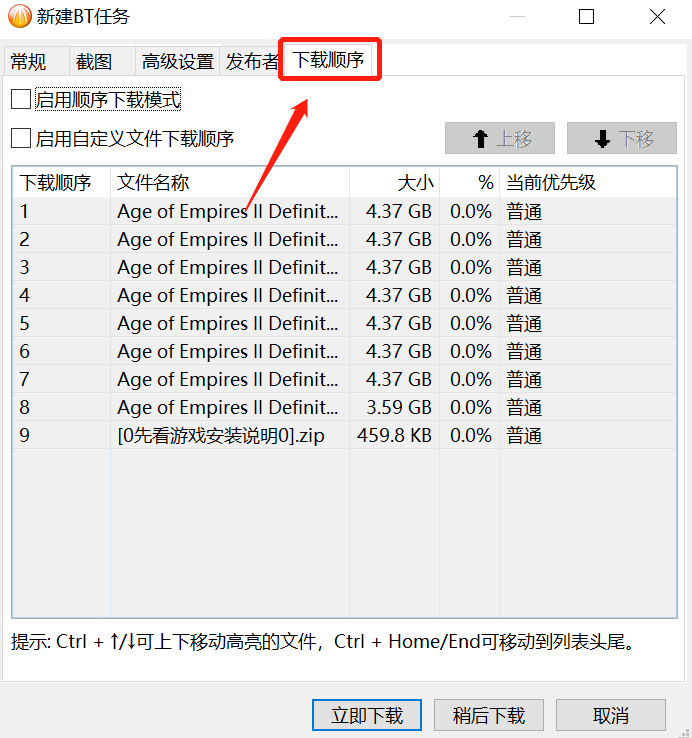Viewport: 692px width, 738px height.
Task: Maximize the 新建BT任务 window
Action: click(x=586, y=17)
